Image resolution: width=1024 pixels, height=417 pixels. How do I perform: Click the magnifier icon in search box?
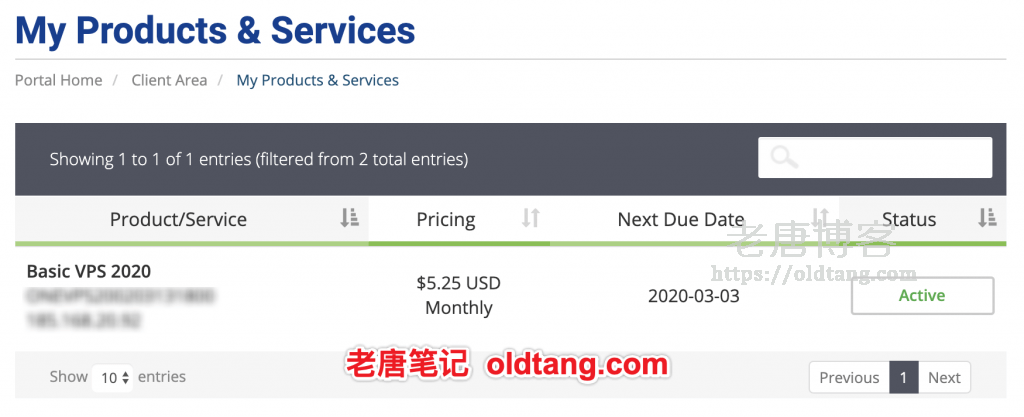[784, 157]
